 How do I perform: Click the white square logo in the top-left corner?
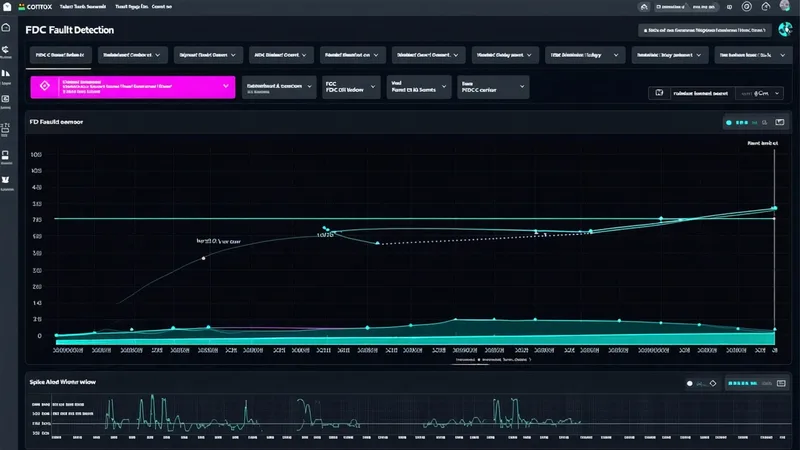7,7
